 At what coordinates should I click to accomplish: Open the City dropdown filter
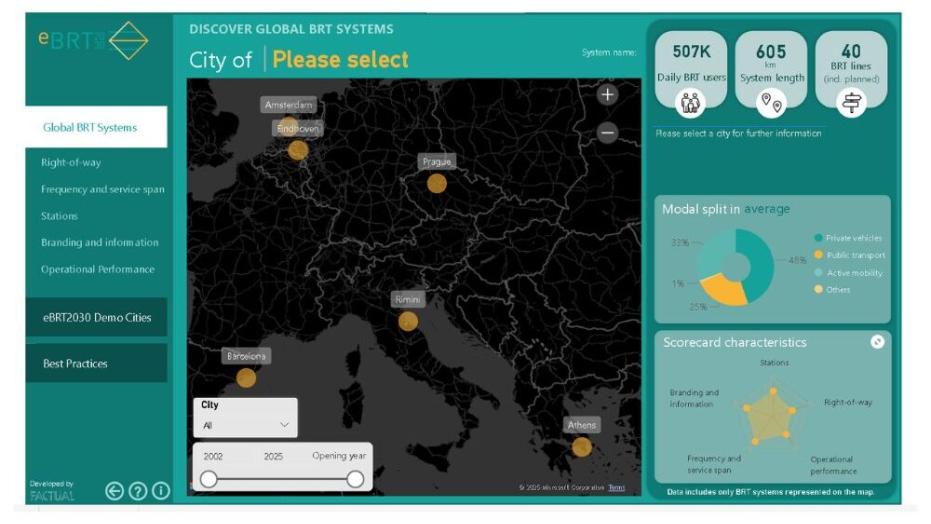(x=245, y=425)
